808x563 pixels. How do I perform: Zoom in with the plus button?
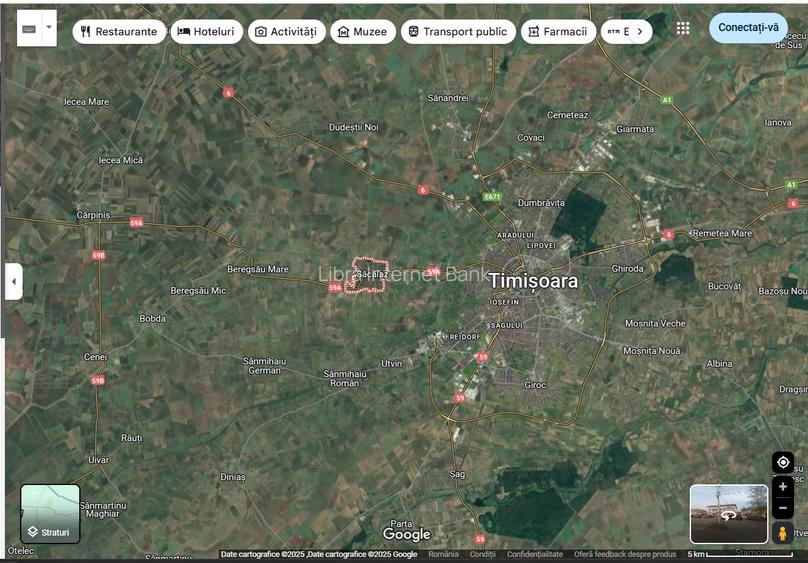[x=783, y=487]
